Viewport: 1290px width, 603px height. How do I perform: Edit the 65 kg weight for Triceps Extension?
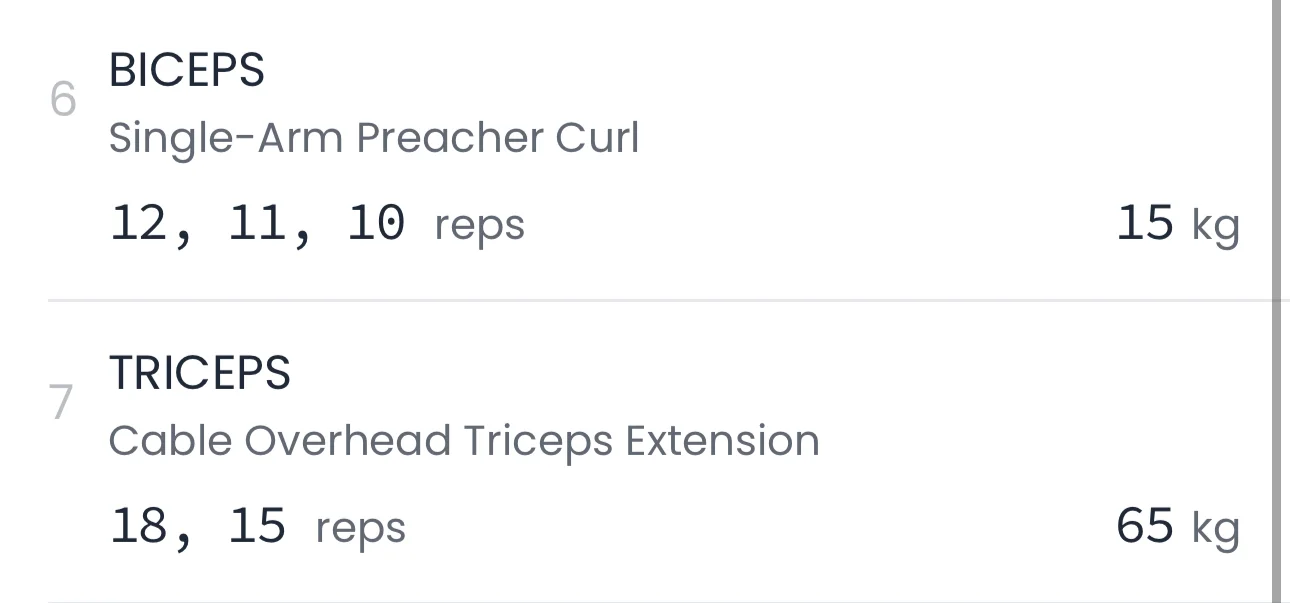tap(1145, 526)
